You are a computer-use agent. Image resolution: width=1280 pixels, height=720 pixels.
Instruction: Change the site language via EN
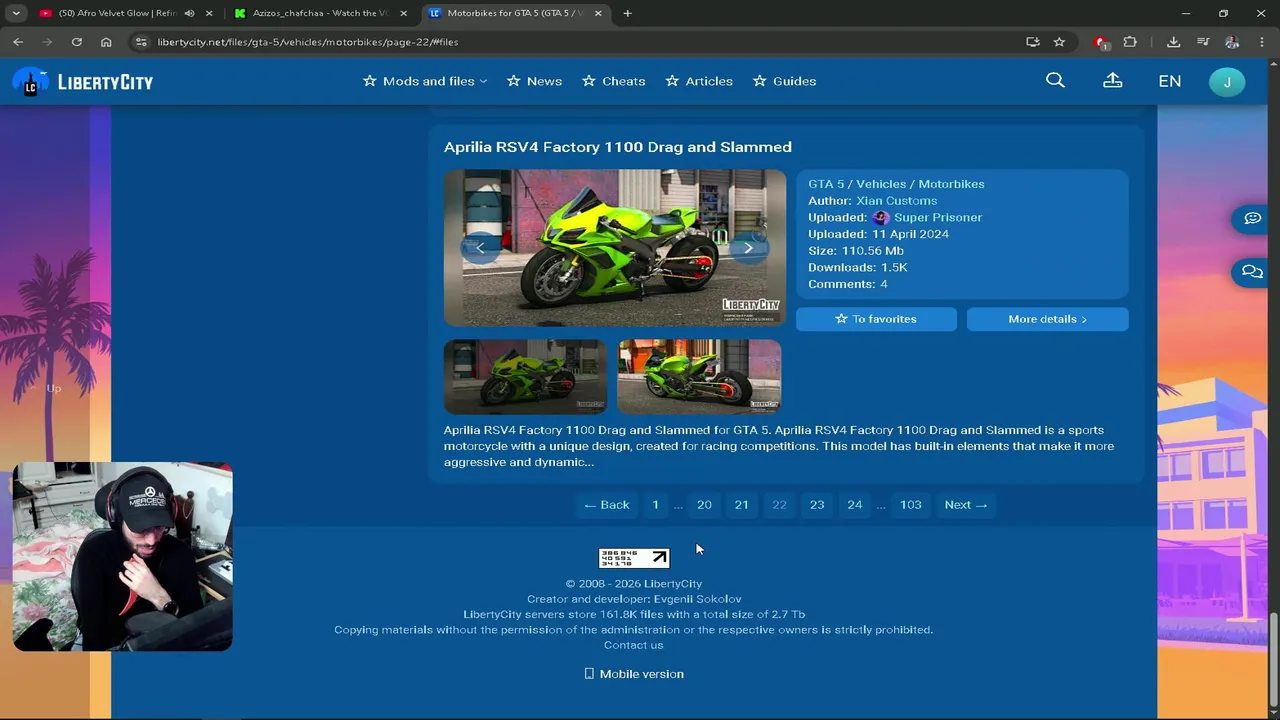click(x=1169, y=81)
